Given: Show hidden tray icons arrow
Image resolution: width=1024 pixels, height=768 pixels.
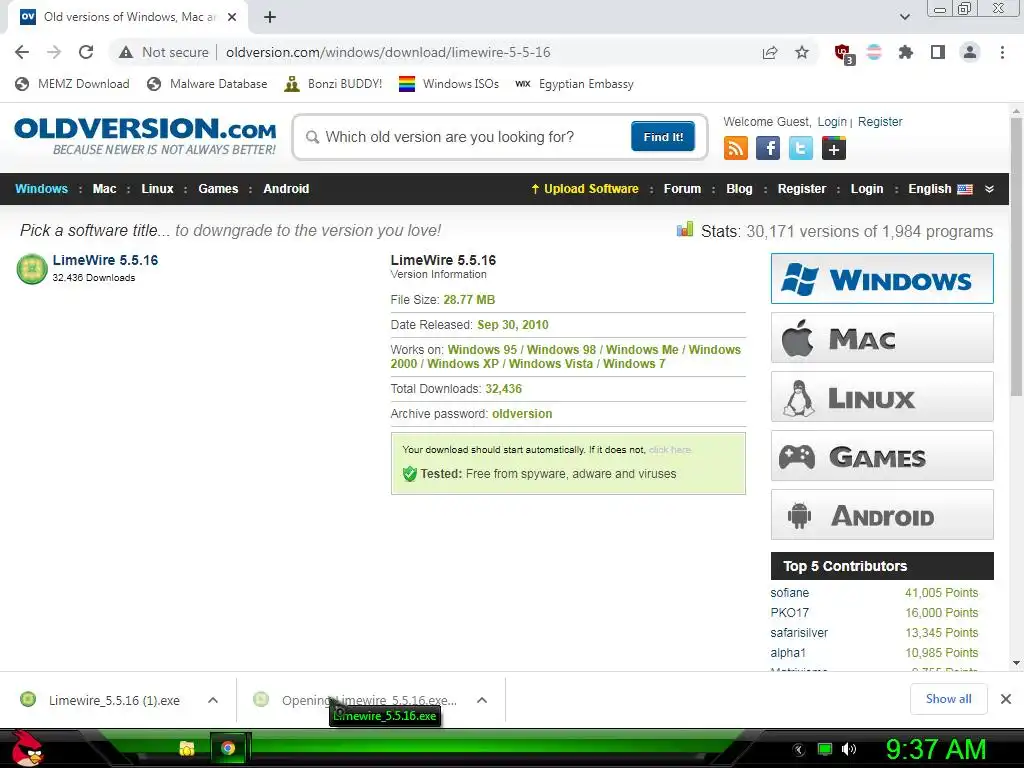Looking at the screenshot, I should (x=799, y=749).
